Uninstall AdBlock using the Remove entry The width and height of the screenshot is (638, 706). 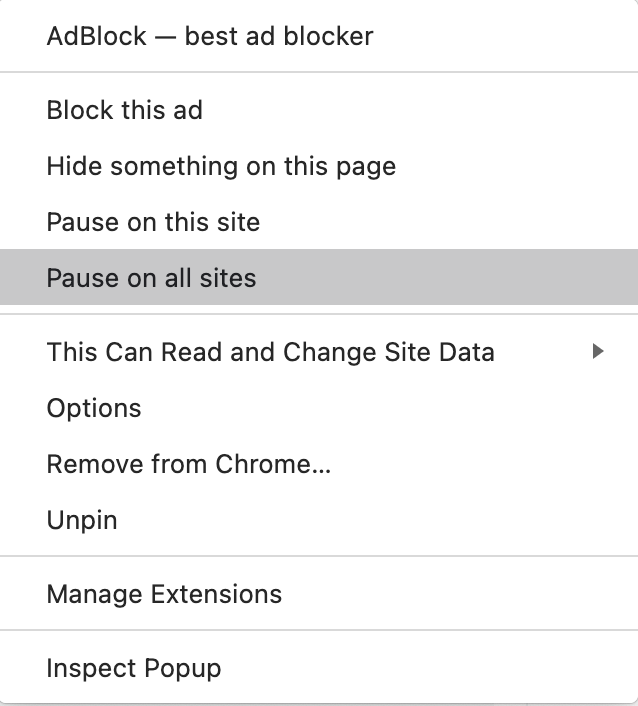pos(189,464)
